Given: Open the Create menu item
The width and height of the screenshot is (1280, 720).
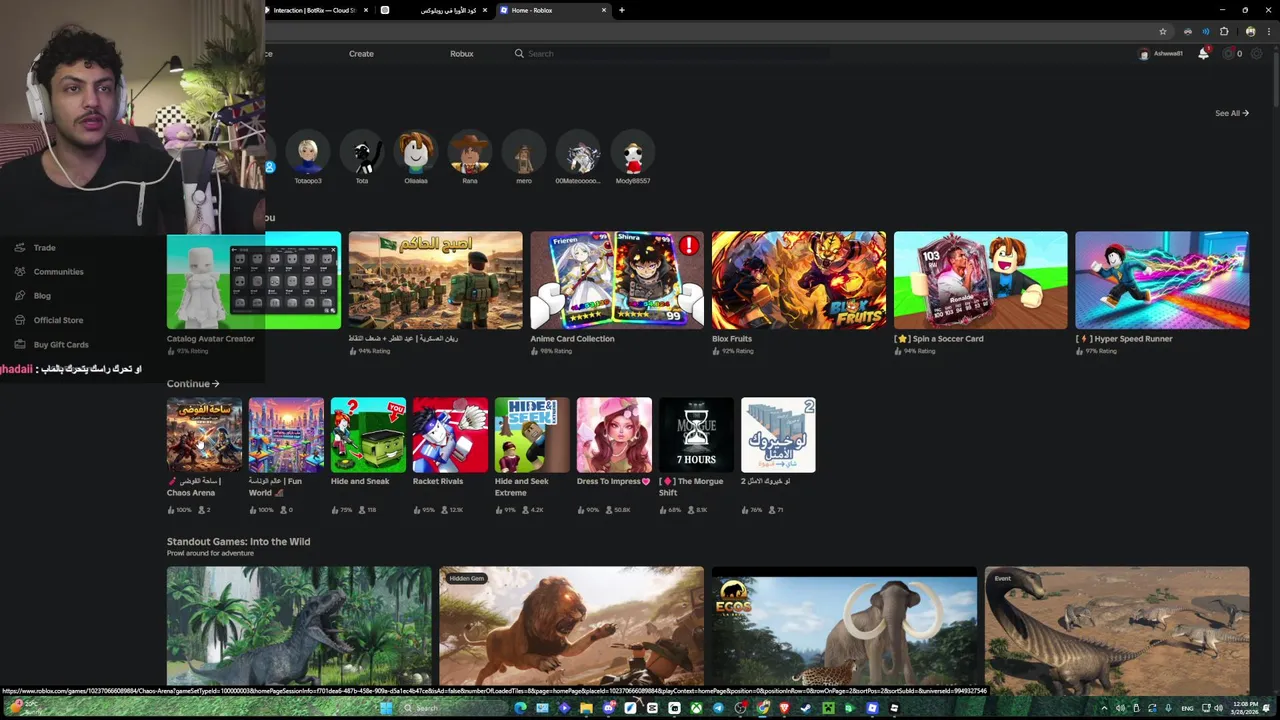Looking at the screenshot, I should pyautogui.click(x=361, y=54).
